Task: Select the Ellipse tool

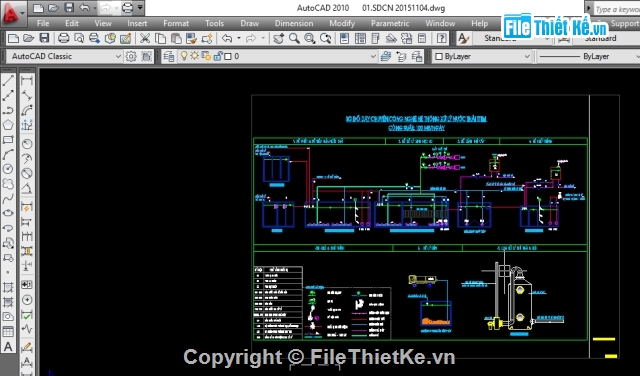Action: point(8,213)
